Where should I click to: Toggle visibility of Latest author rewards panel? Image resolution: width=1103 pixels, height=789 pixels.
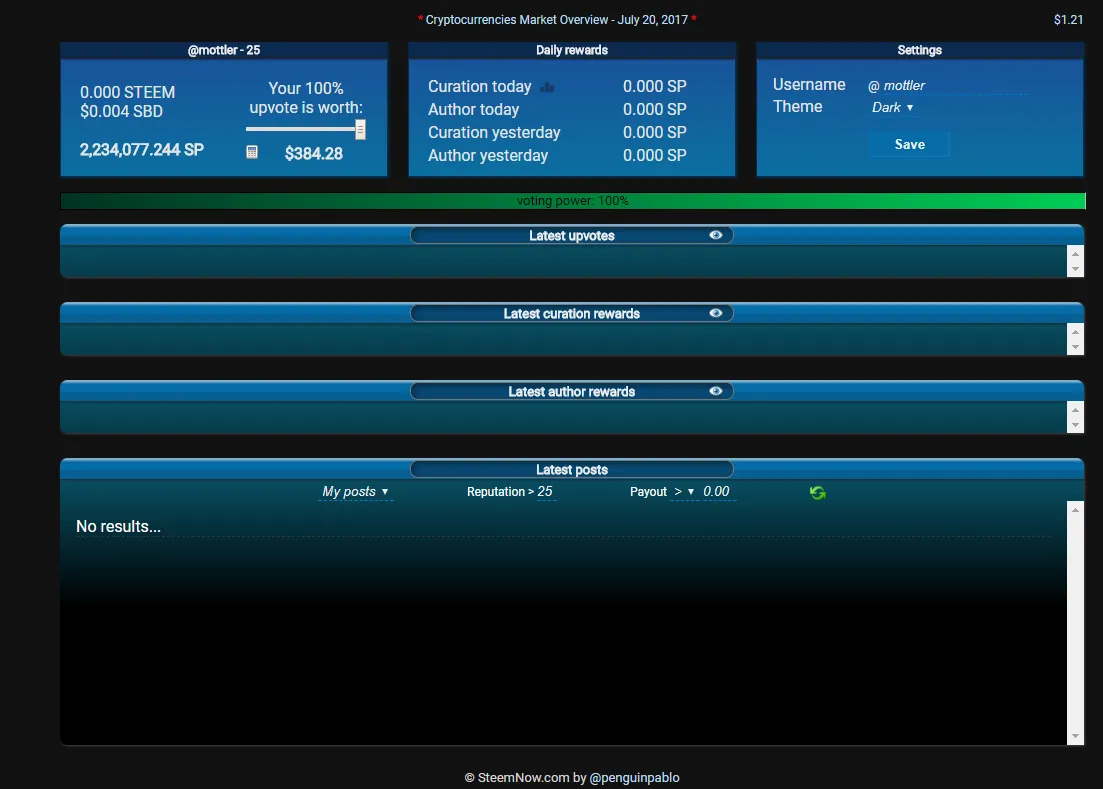tap(715, 391)
